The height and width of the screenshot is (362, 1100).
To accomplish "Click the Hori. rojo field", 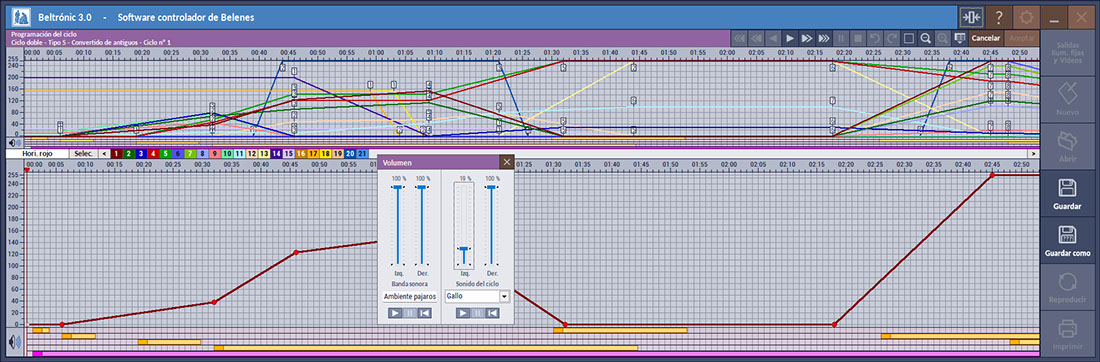I will coord(38,153).
